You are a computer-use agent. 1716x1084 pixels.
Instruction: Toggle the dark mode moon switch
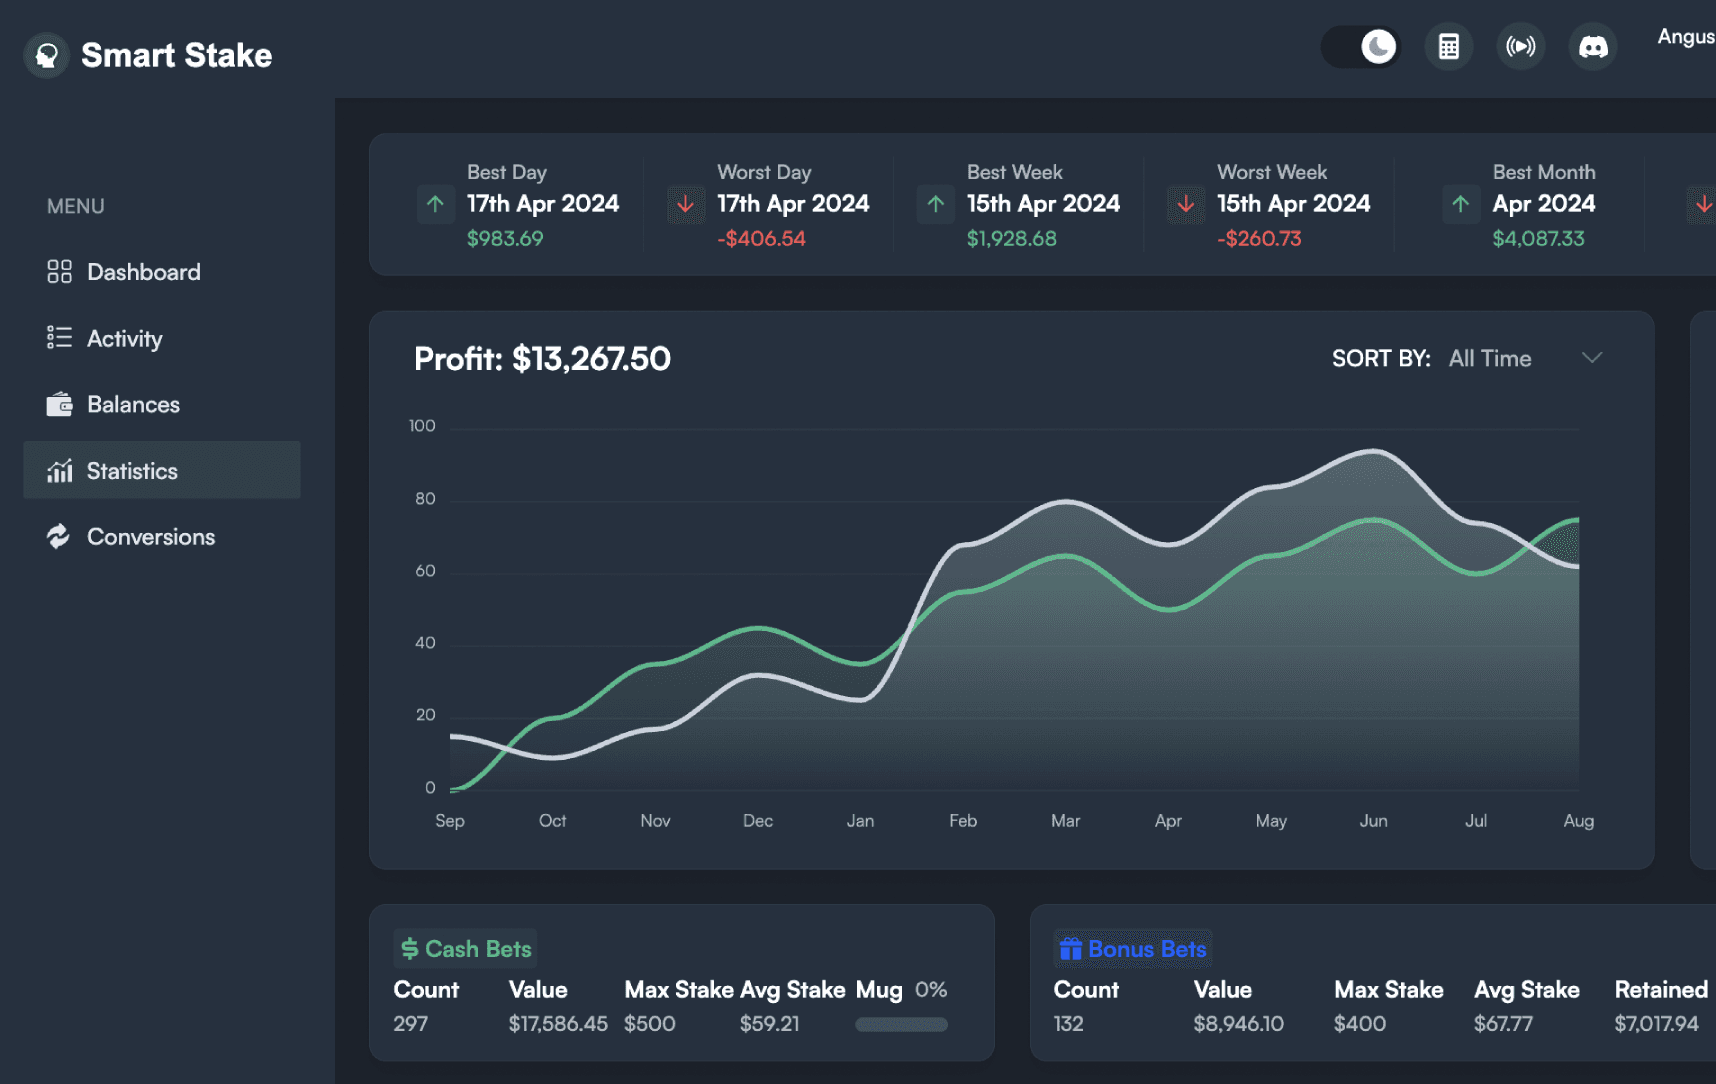point(1361,47)
